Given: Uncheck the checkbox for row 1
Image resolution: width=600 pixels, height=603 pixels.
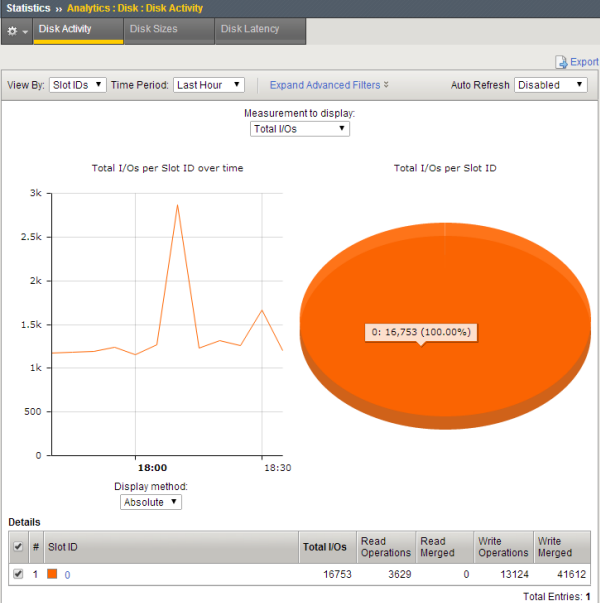Looking at the screenshot, I should click(17, 574).
